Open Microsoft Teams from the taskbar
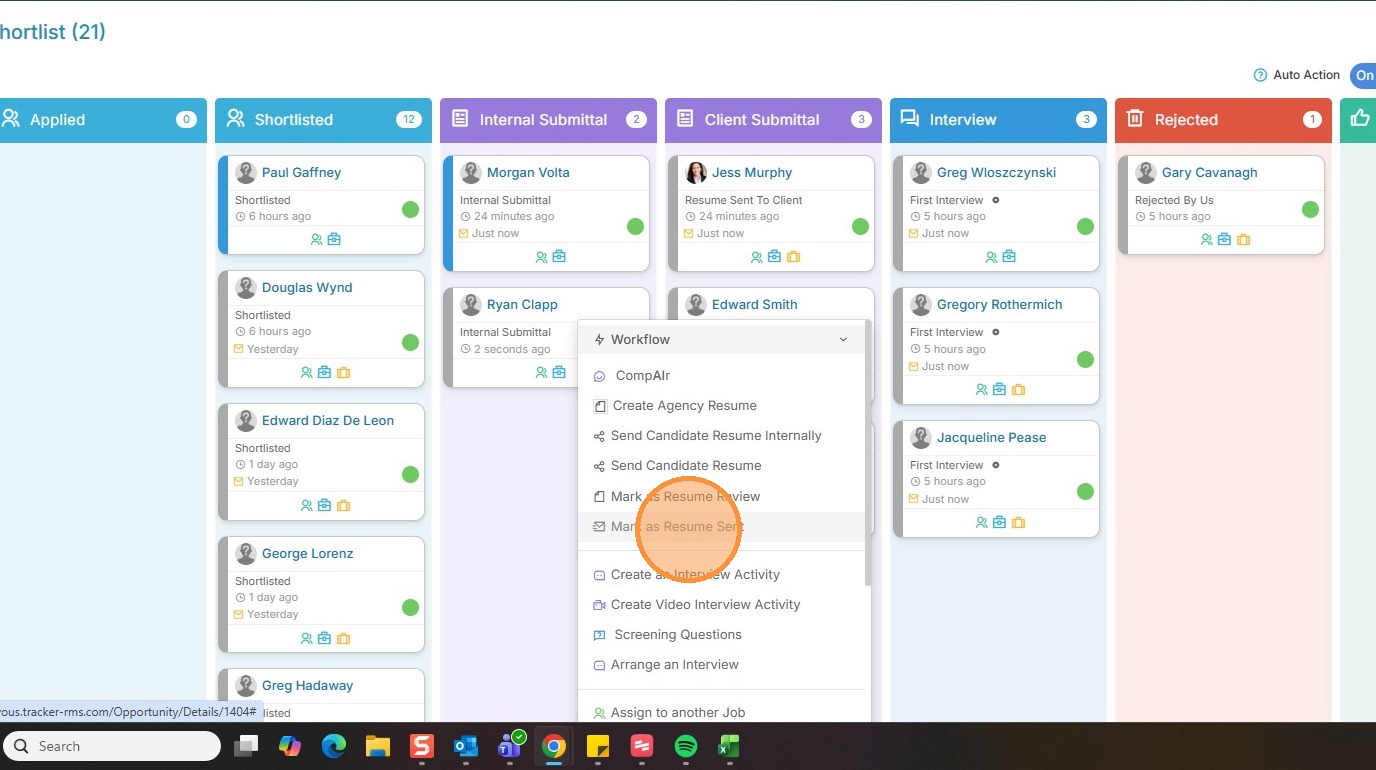The height and width of the screenshot is (770, 1376). [x=510, y=746]
